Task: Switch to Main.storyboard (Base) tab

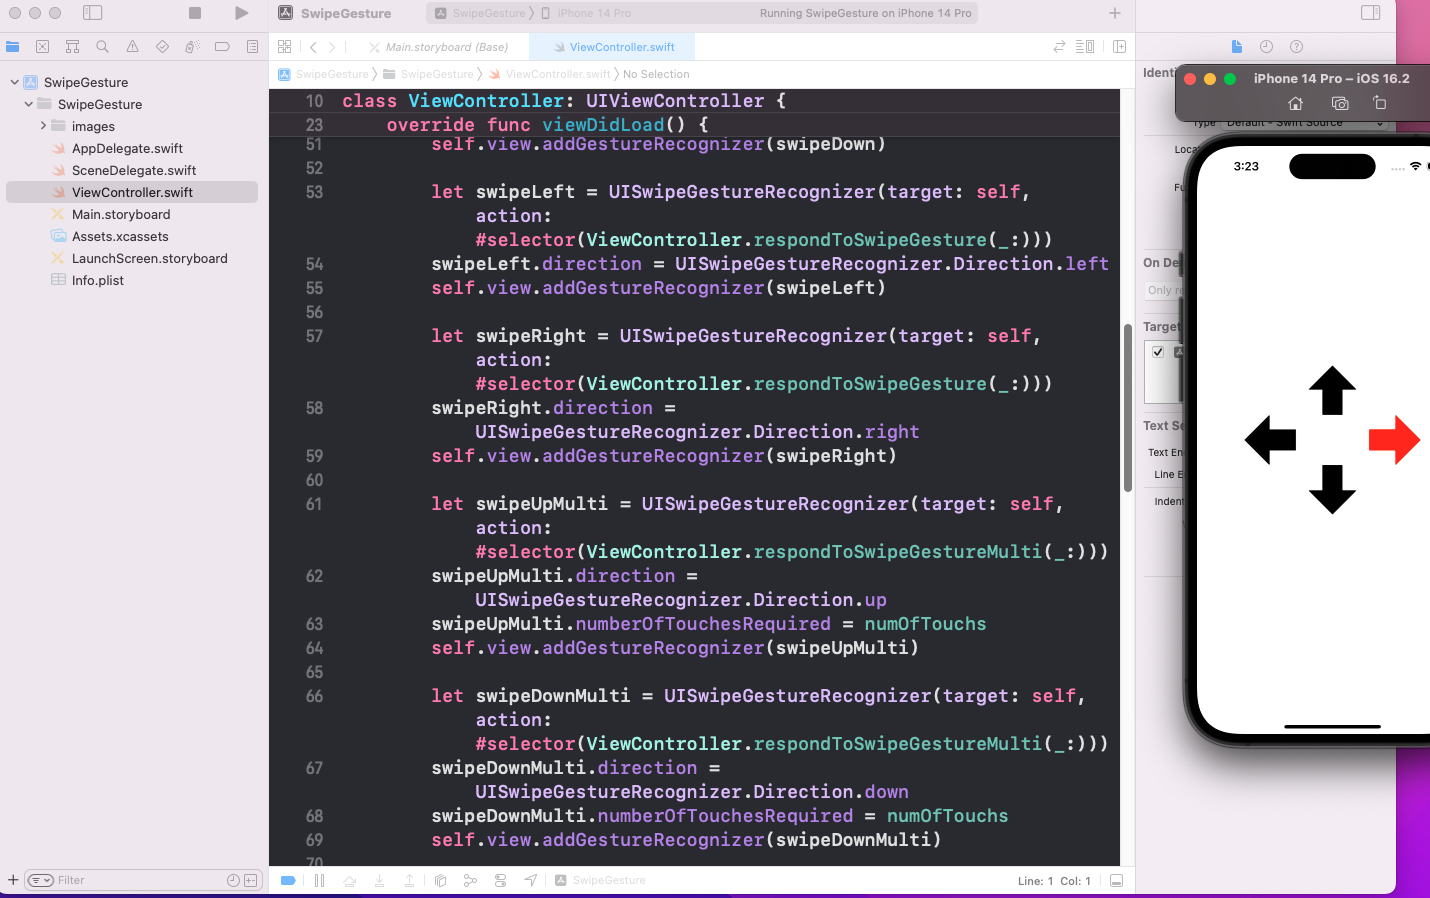Action: point(438,47)
